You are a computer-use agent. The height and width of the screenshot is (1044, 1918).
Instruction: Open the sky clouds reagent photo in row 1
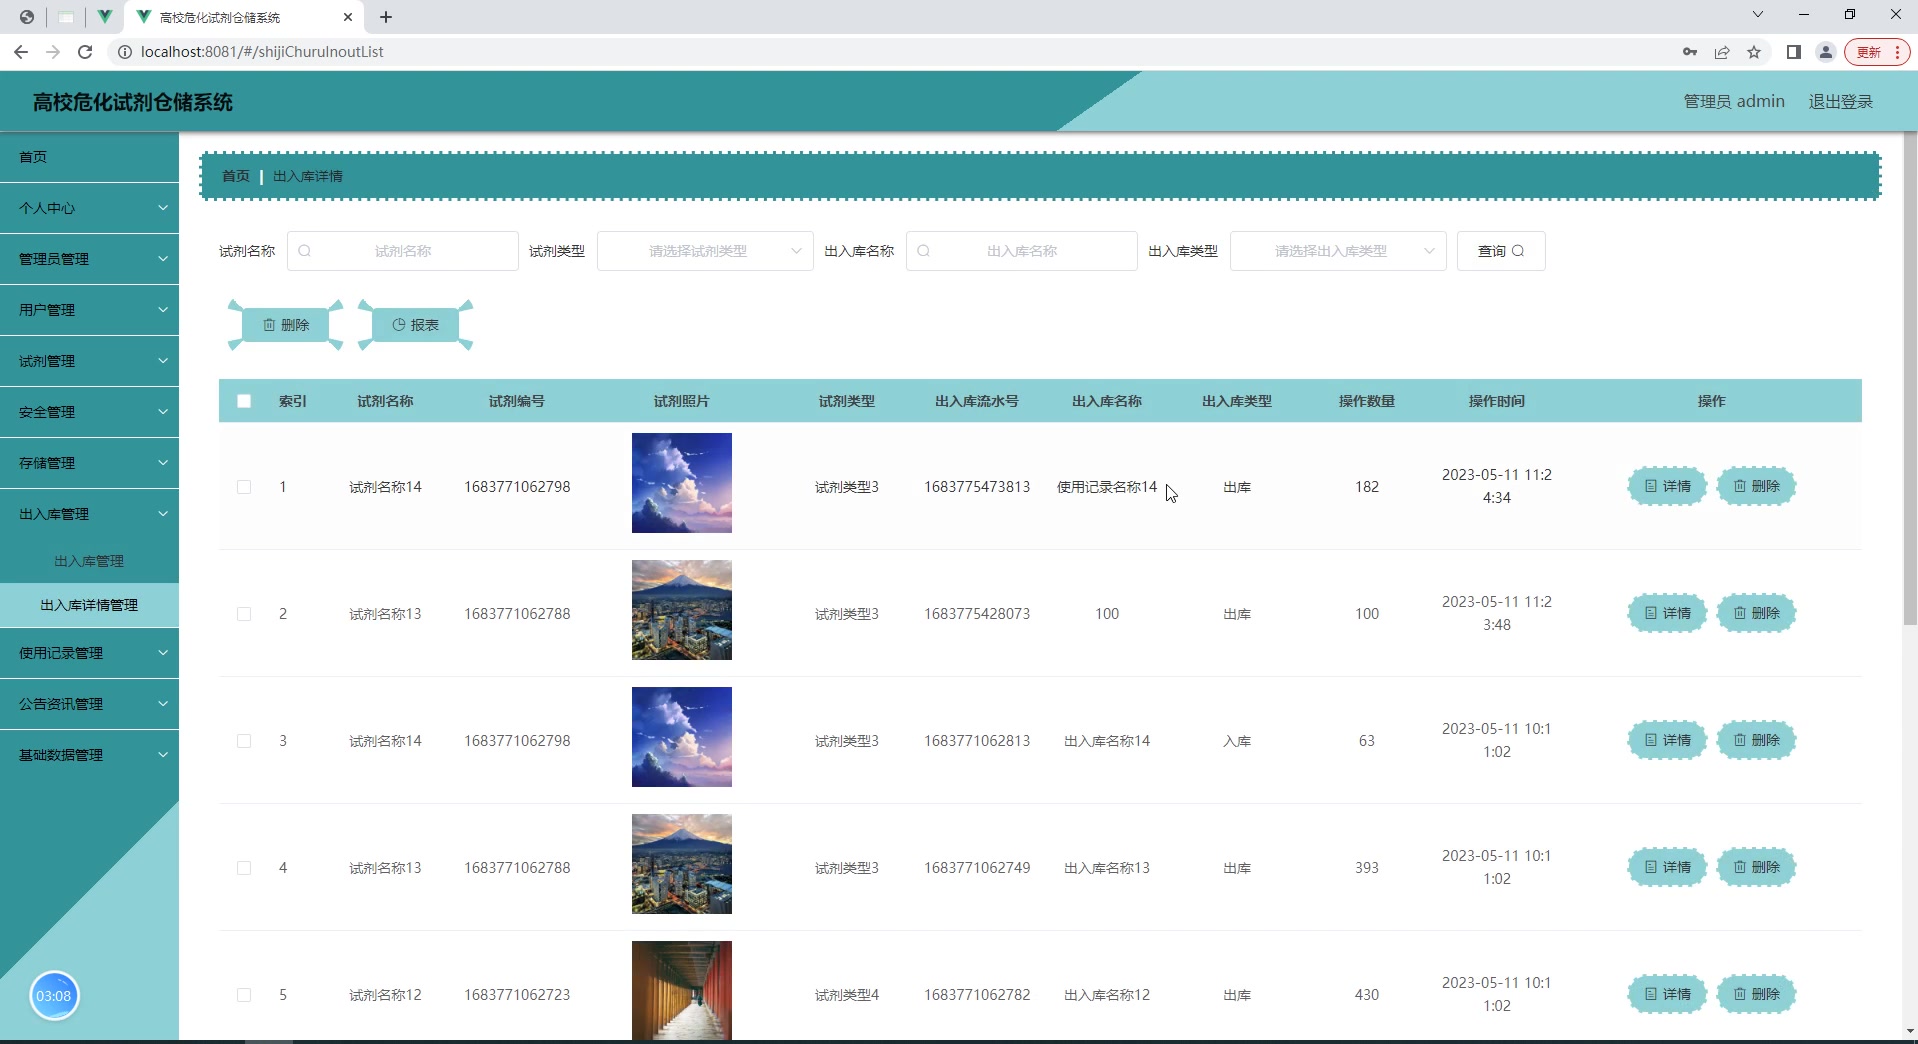click(x=682, y=483)
